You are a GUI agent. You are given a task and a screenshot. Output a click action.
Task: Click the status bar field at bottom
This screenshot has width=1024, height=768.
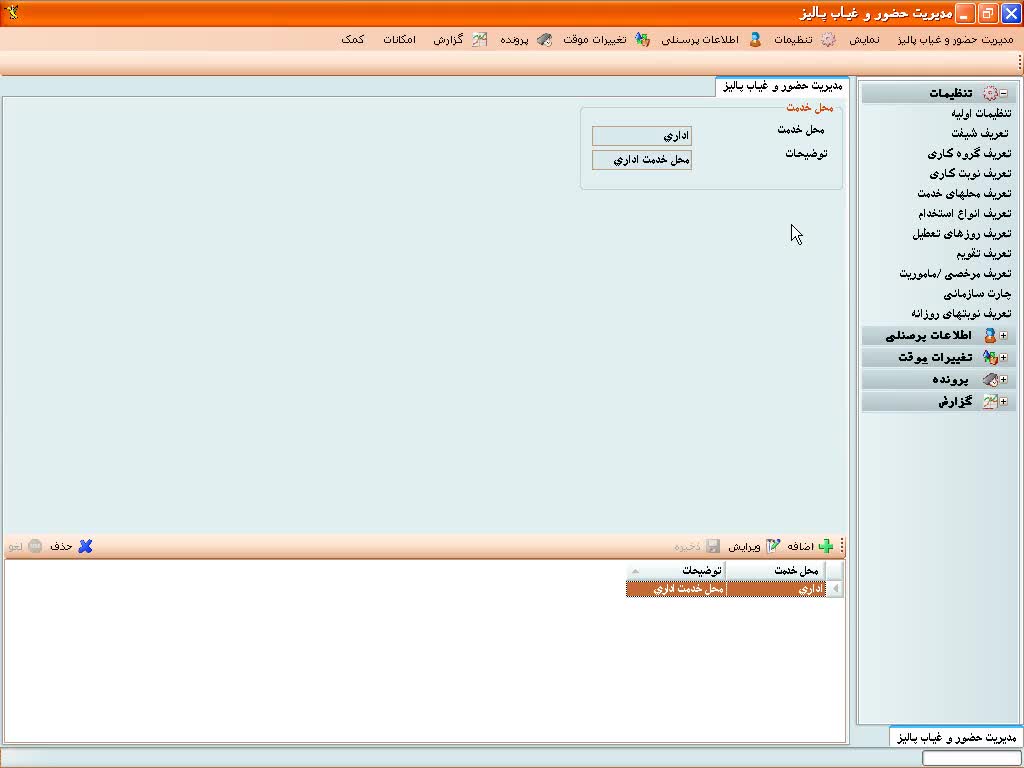pyautogui.click(x=971, y=758)
